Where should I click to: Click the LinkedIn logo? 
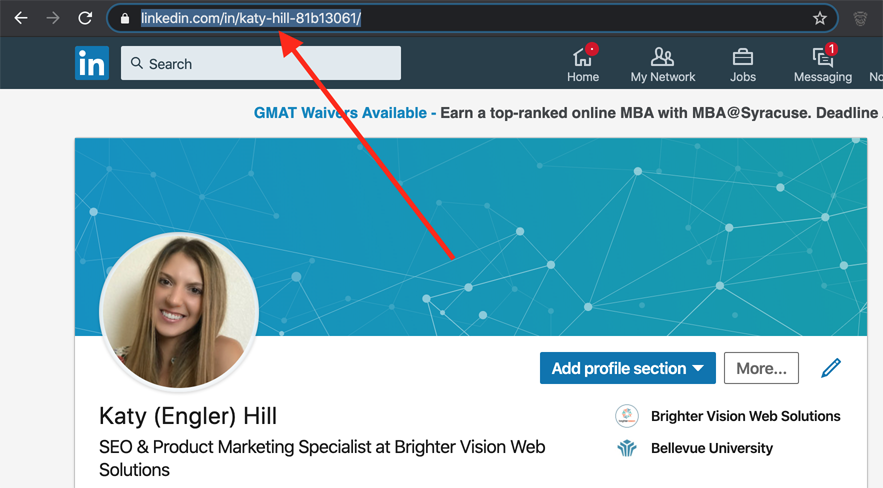coord(92,64)
